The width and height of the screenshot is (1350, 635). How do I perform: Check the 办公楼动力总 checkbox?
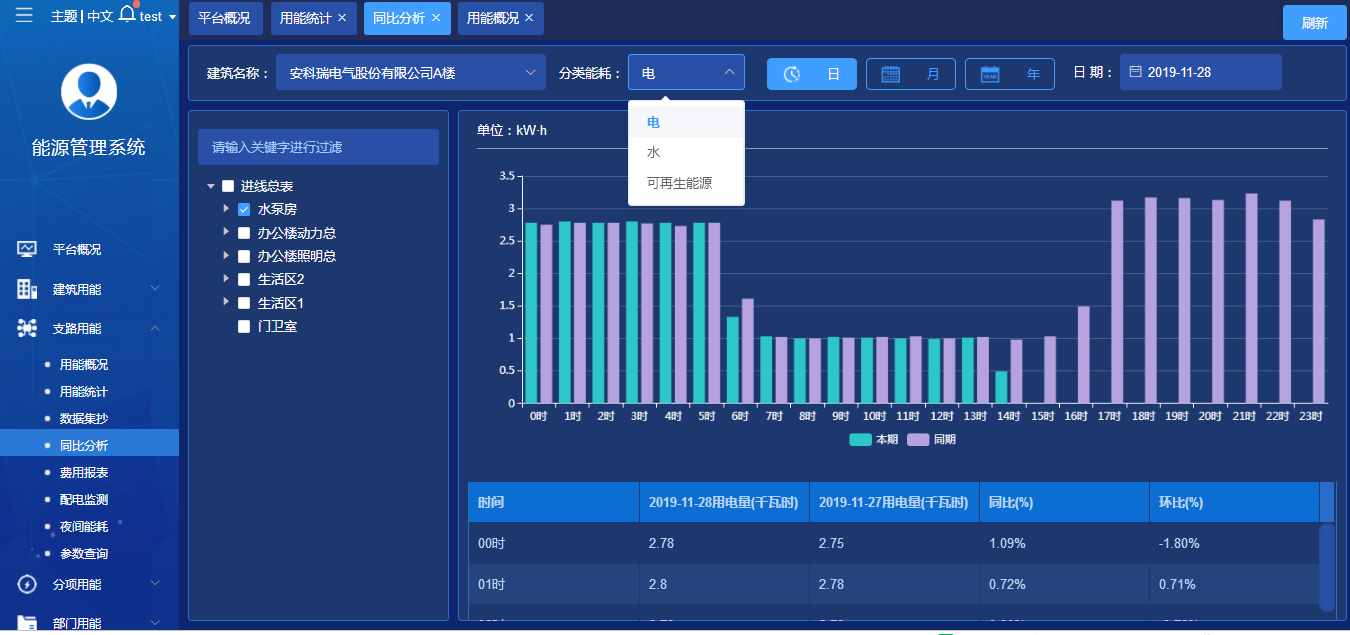tap(244, 232)
